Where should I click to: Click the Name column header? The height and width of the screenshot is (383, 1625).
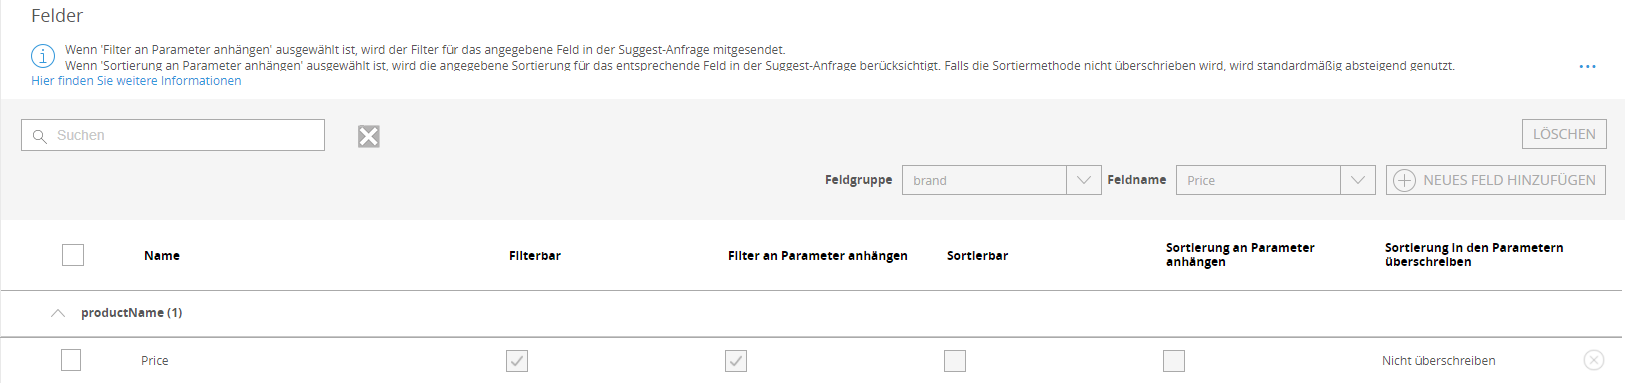tap(162, 256)
